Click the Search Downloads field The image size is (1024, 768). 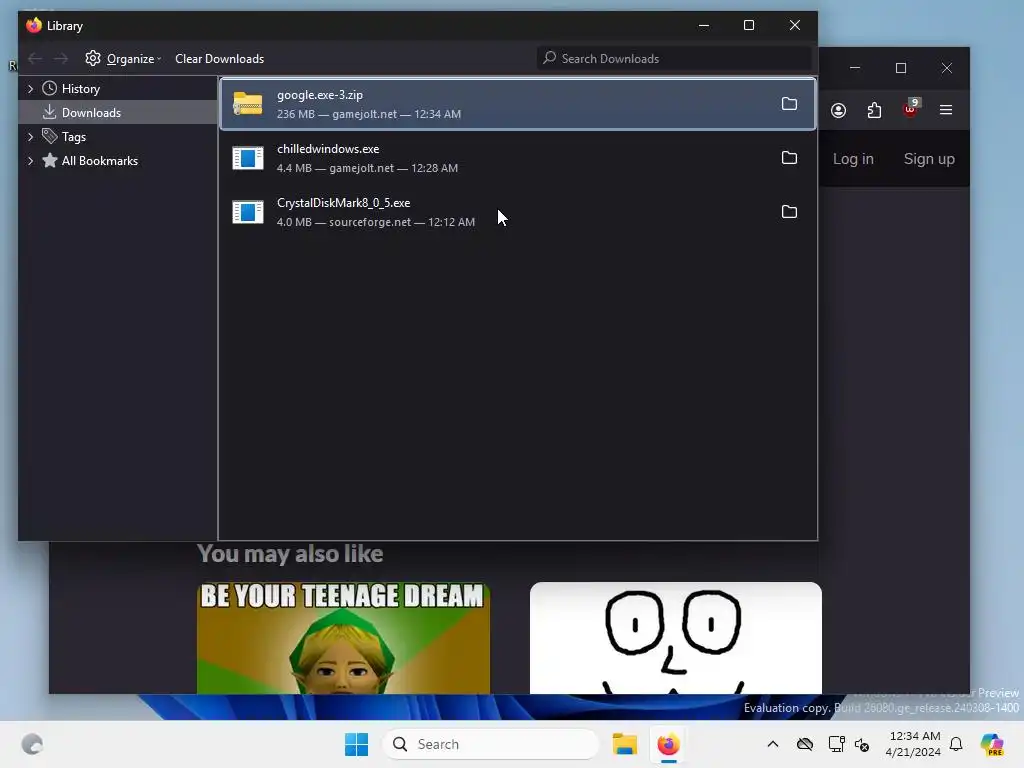(x=675, y=59)
